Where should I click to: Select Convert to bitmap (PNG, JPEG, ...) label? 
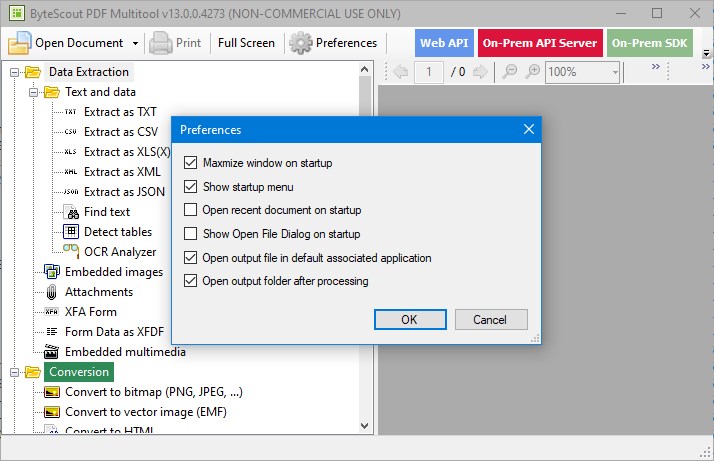pos(154,392)
